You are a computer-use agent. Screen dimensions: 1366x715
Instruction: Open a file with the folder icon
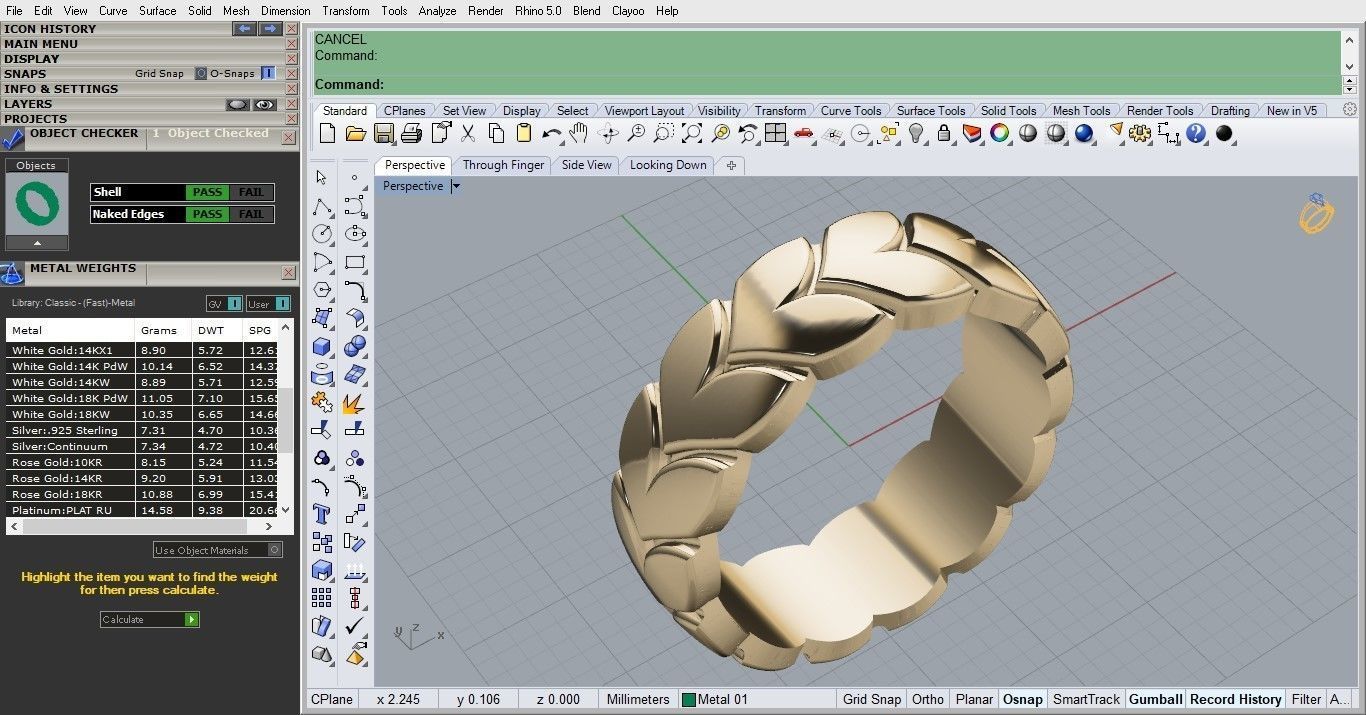tap(355, 133)
